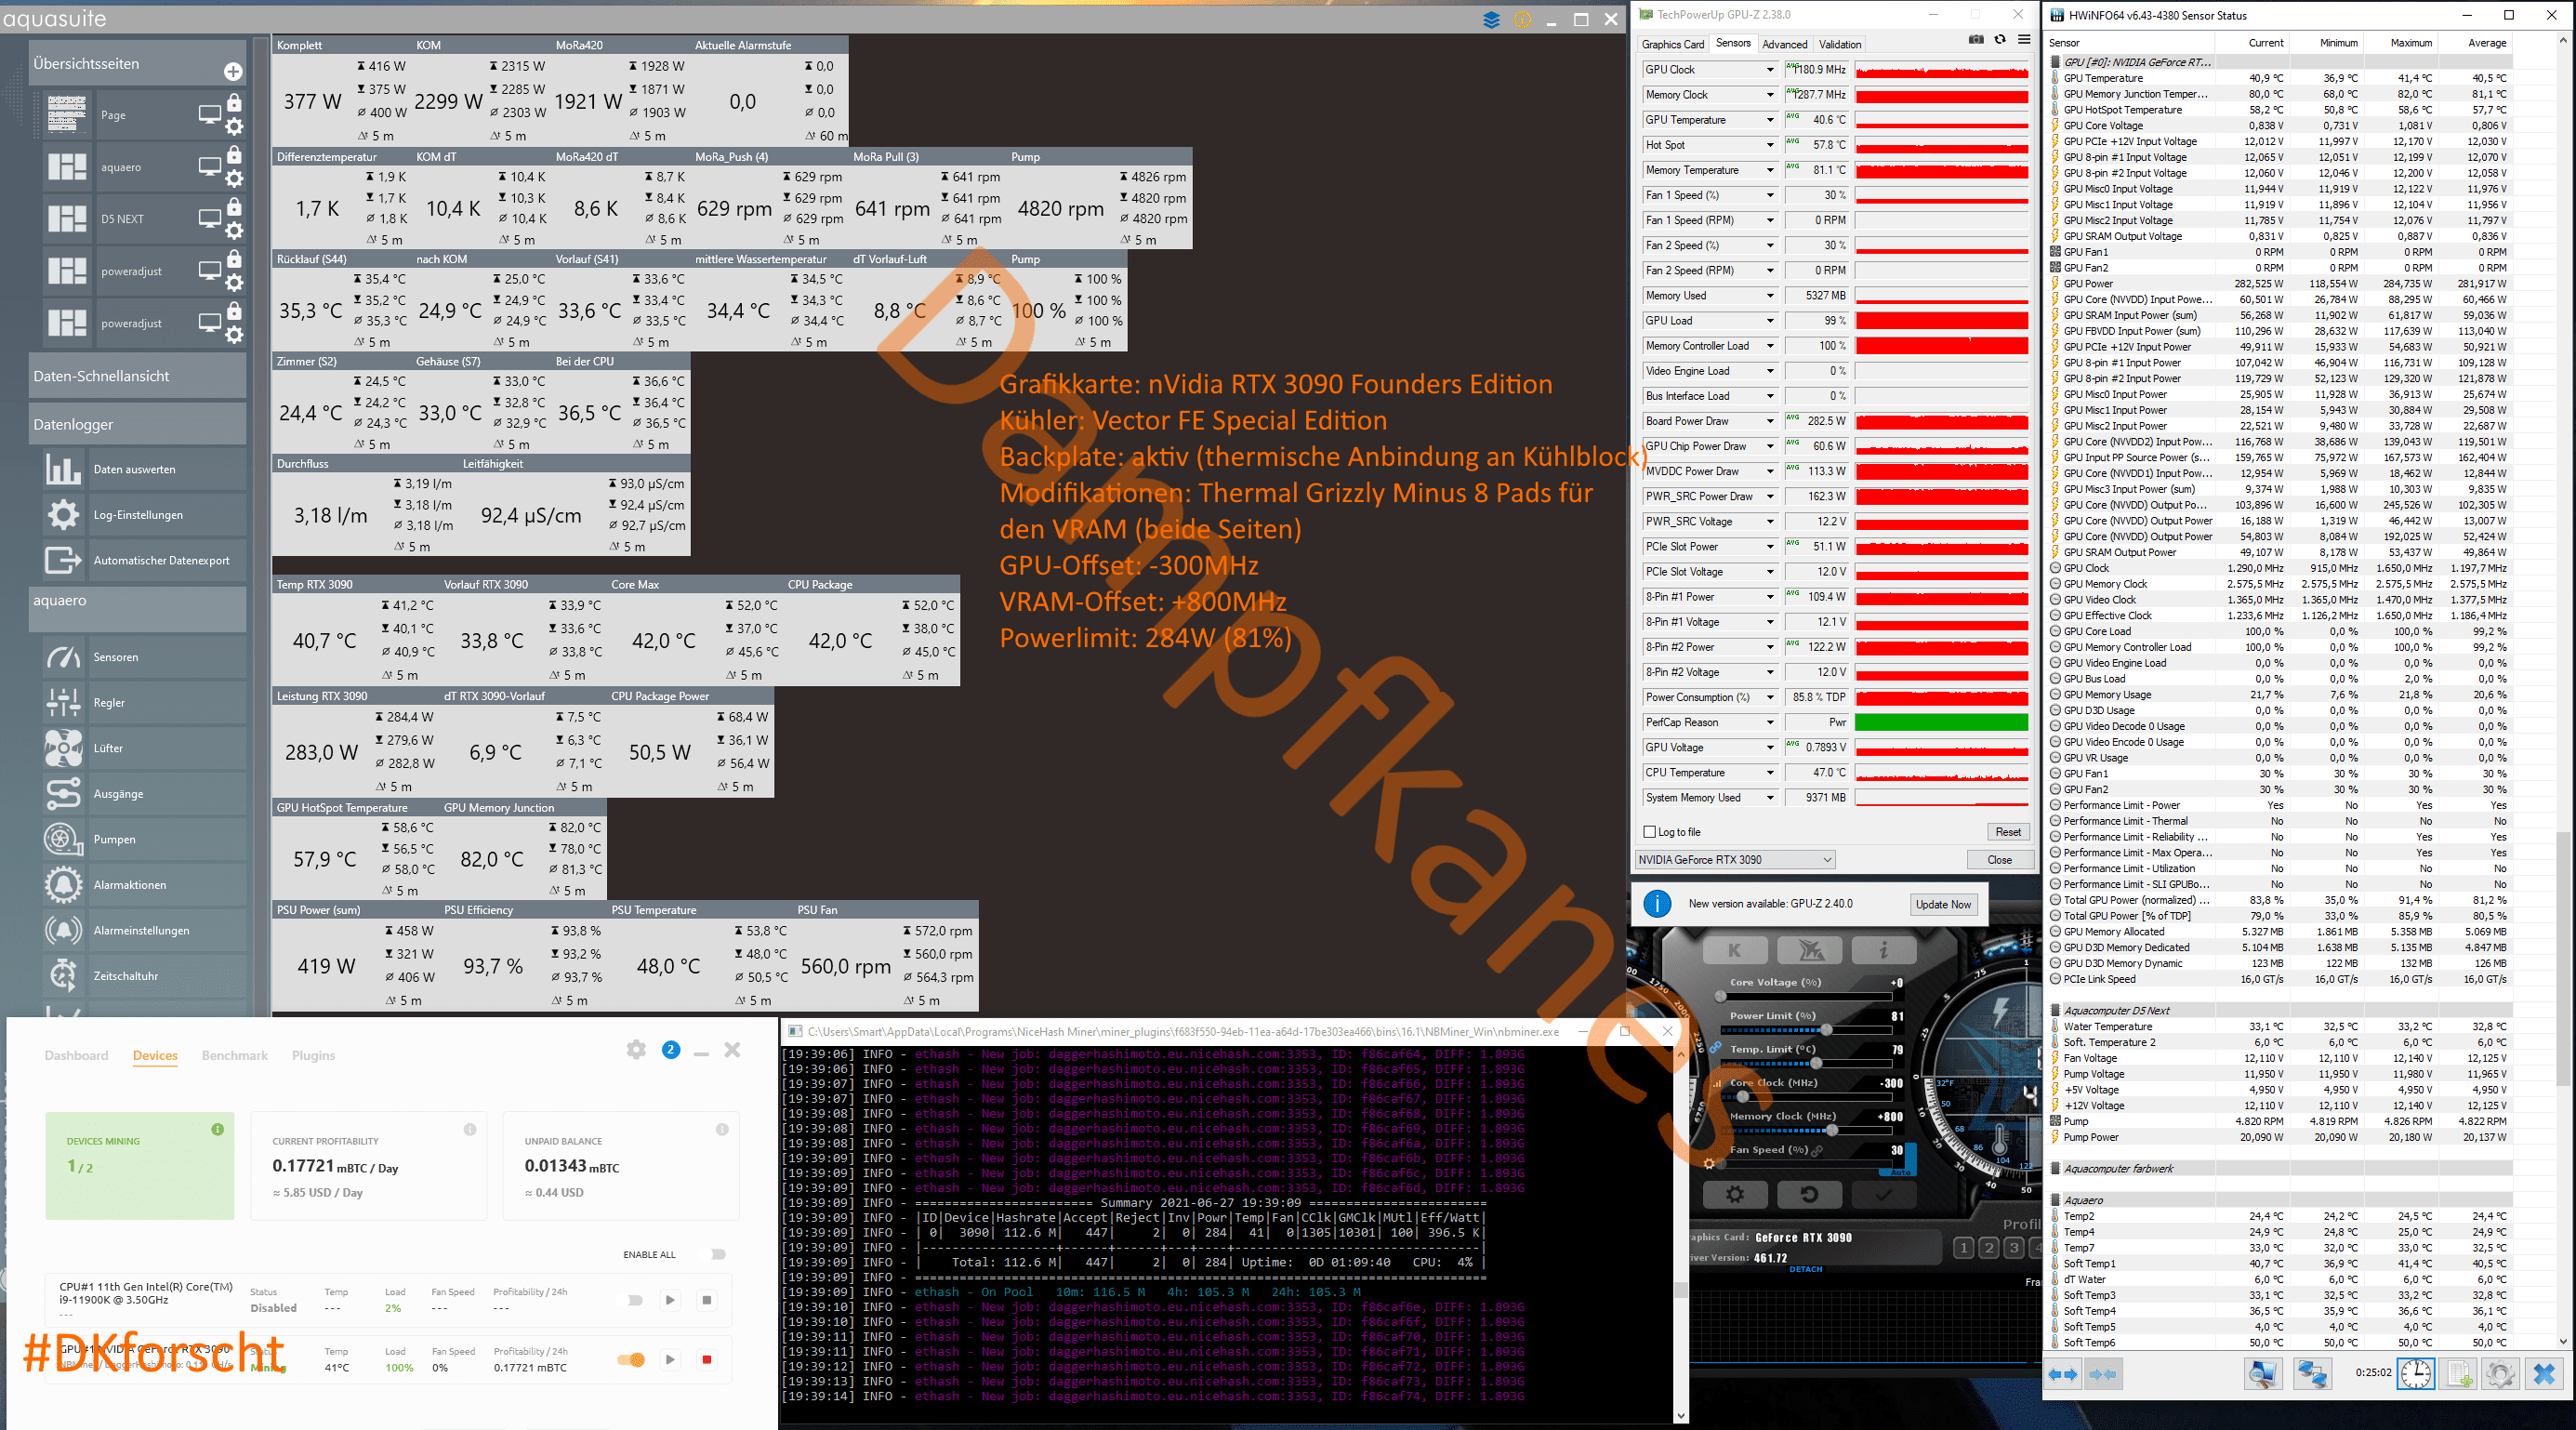Viewport: 2576px width, 1430px height.
Task: Open Afterburner settings gear button
Action: (1735, 1194)
